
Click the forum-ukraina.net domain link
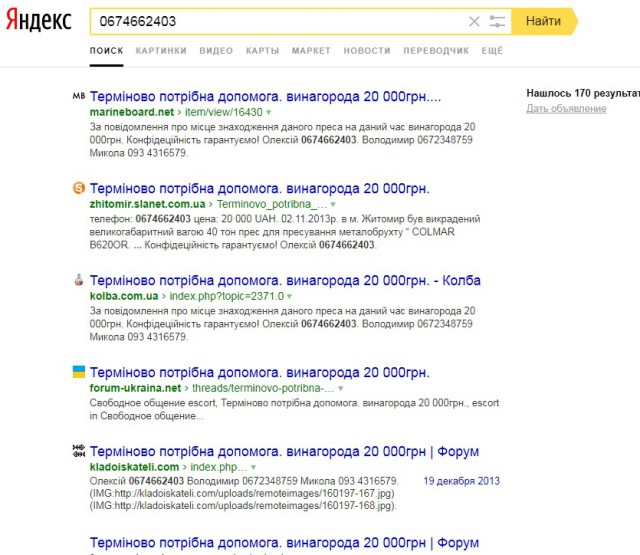[135, 388]
